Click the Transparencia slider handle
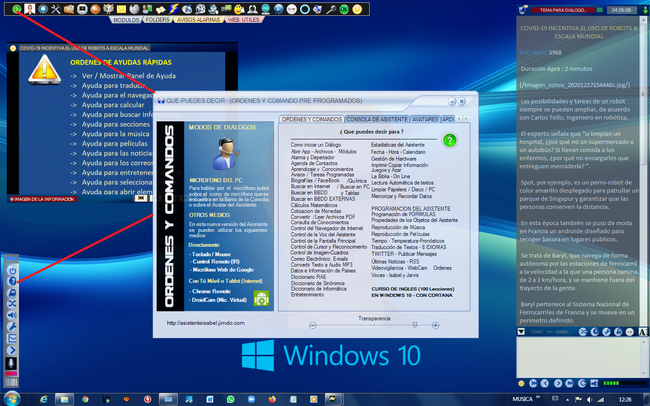 point(415,325)
